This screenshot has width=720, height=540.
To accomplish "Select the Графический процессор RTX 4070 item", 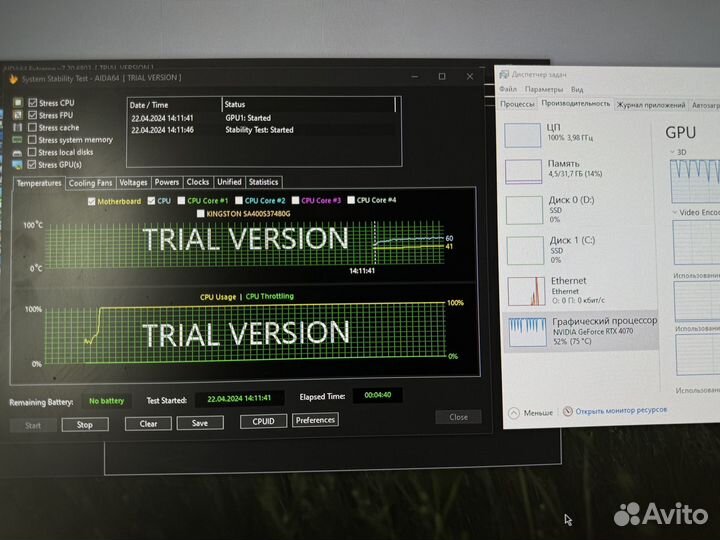I will click(582, 332).
